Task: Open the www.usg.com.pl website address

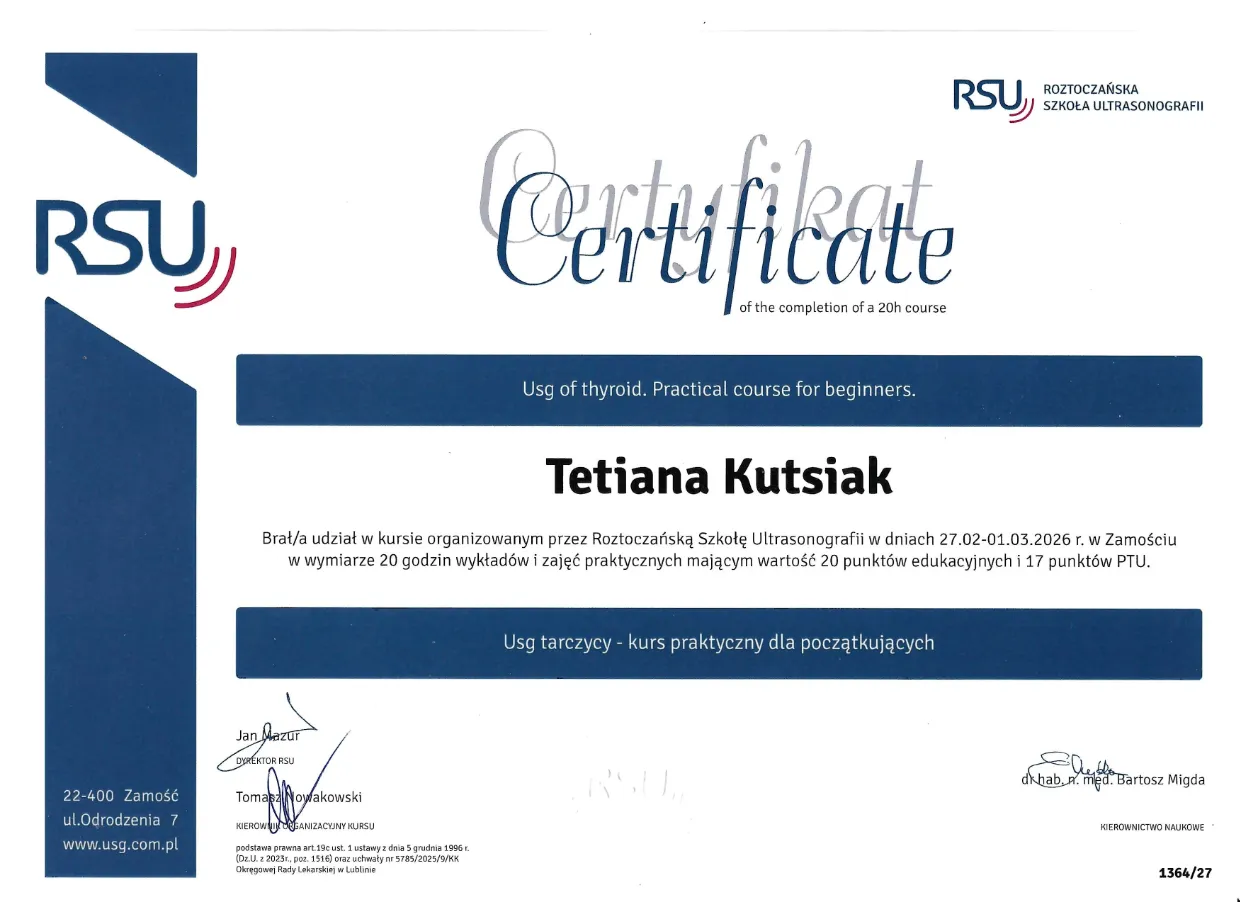Action: coord(120,844)
